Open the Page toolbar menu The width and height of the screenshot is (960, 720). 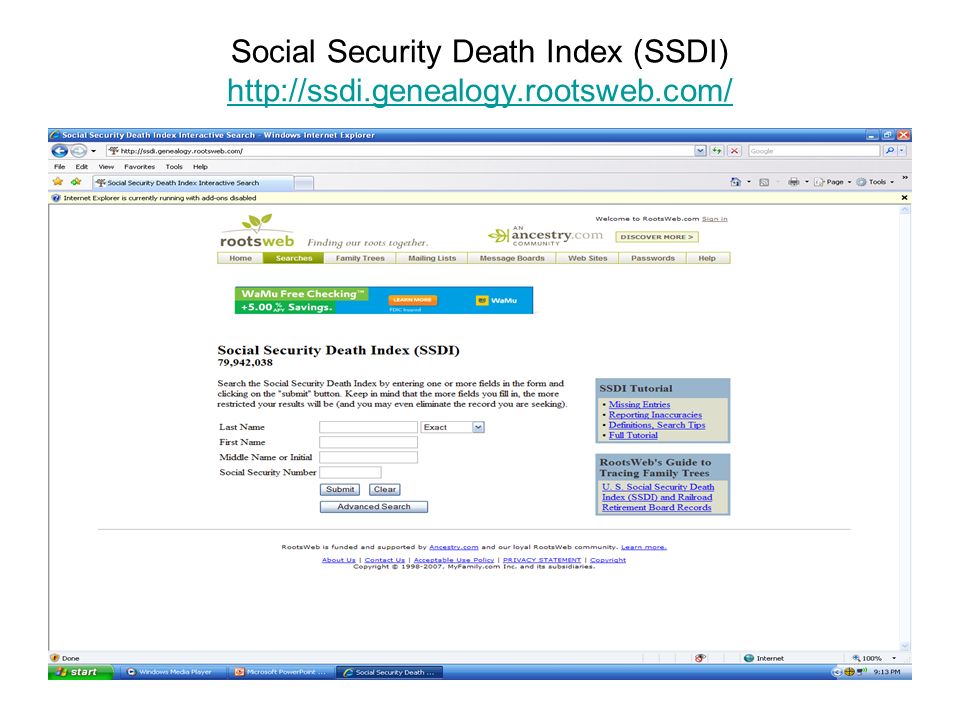(833, 182)
